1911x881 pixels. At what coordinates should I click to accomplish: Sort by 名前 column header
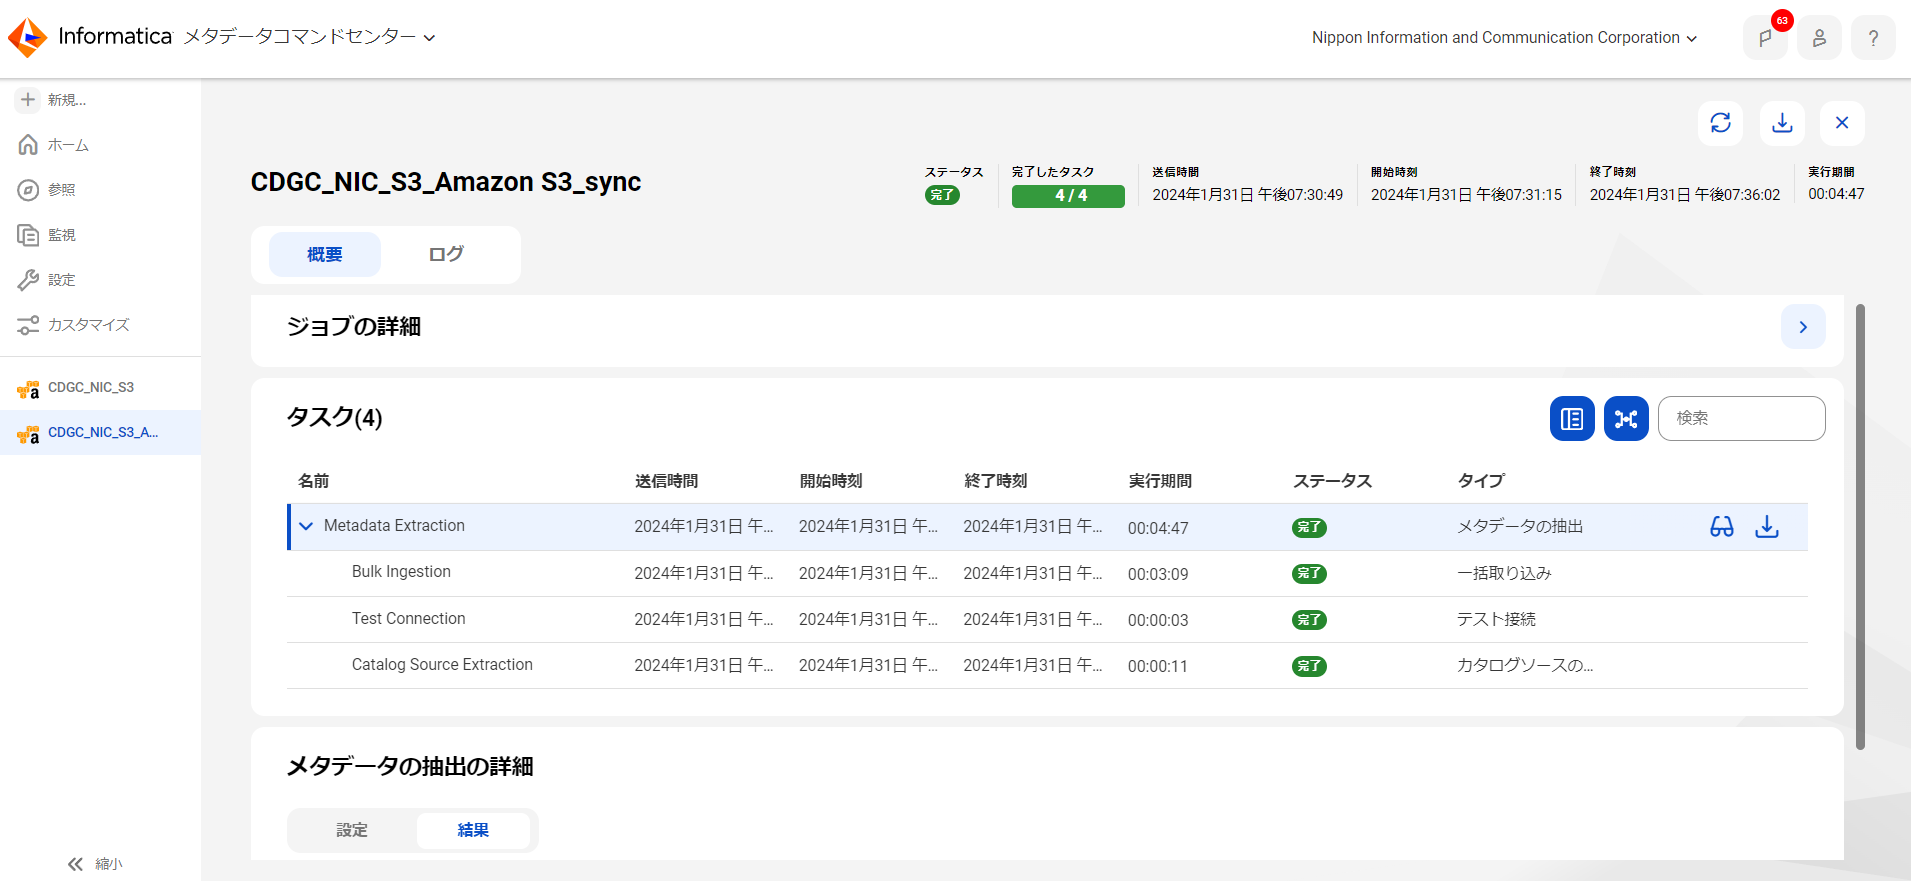pyautogui.click(x=314, y=481)
